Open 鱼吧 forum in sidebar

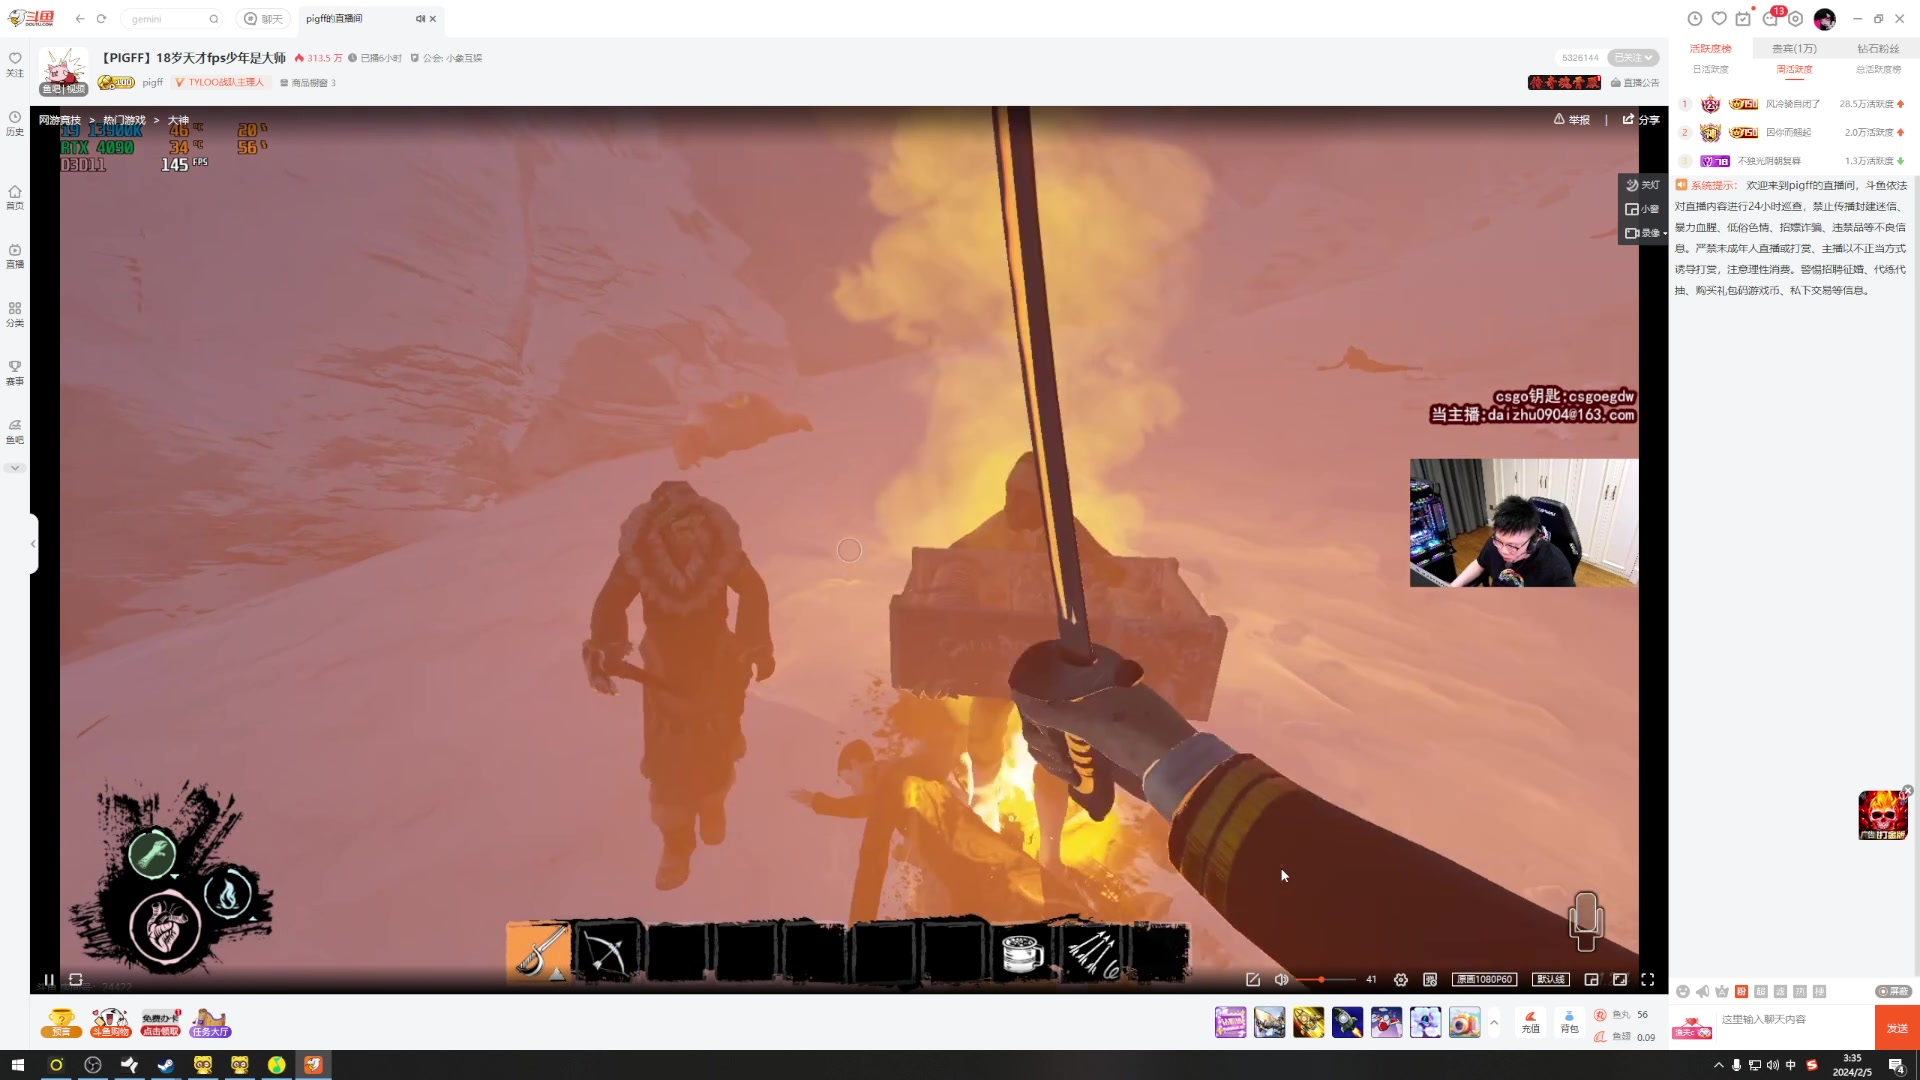pyautogui.click(x=15, y=431)
